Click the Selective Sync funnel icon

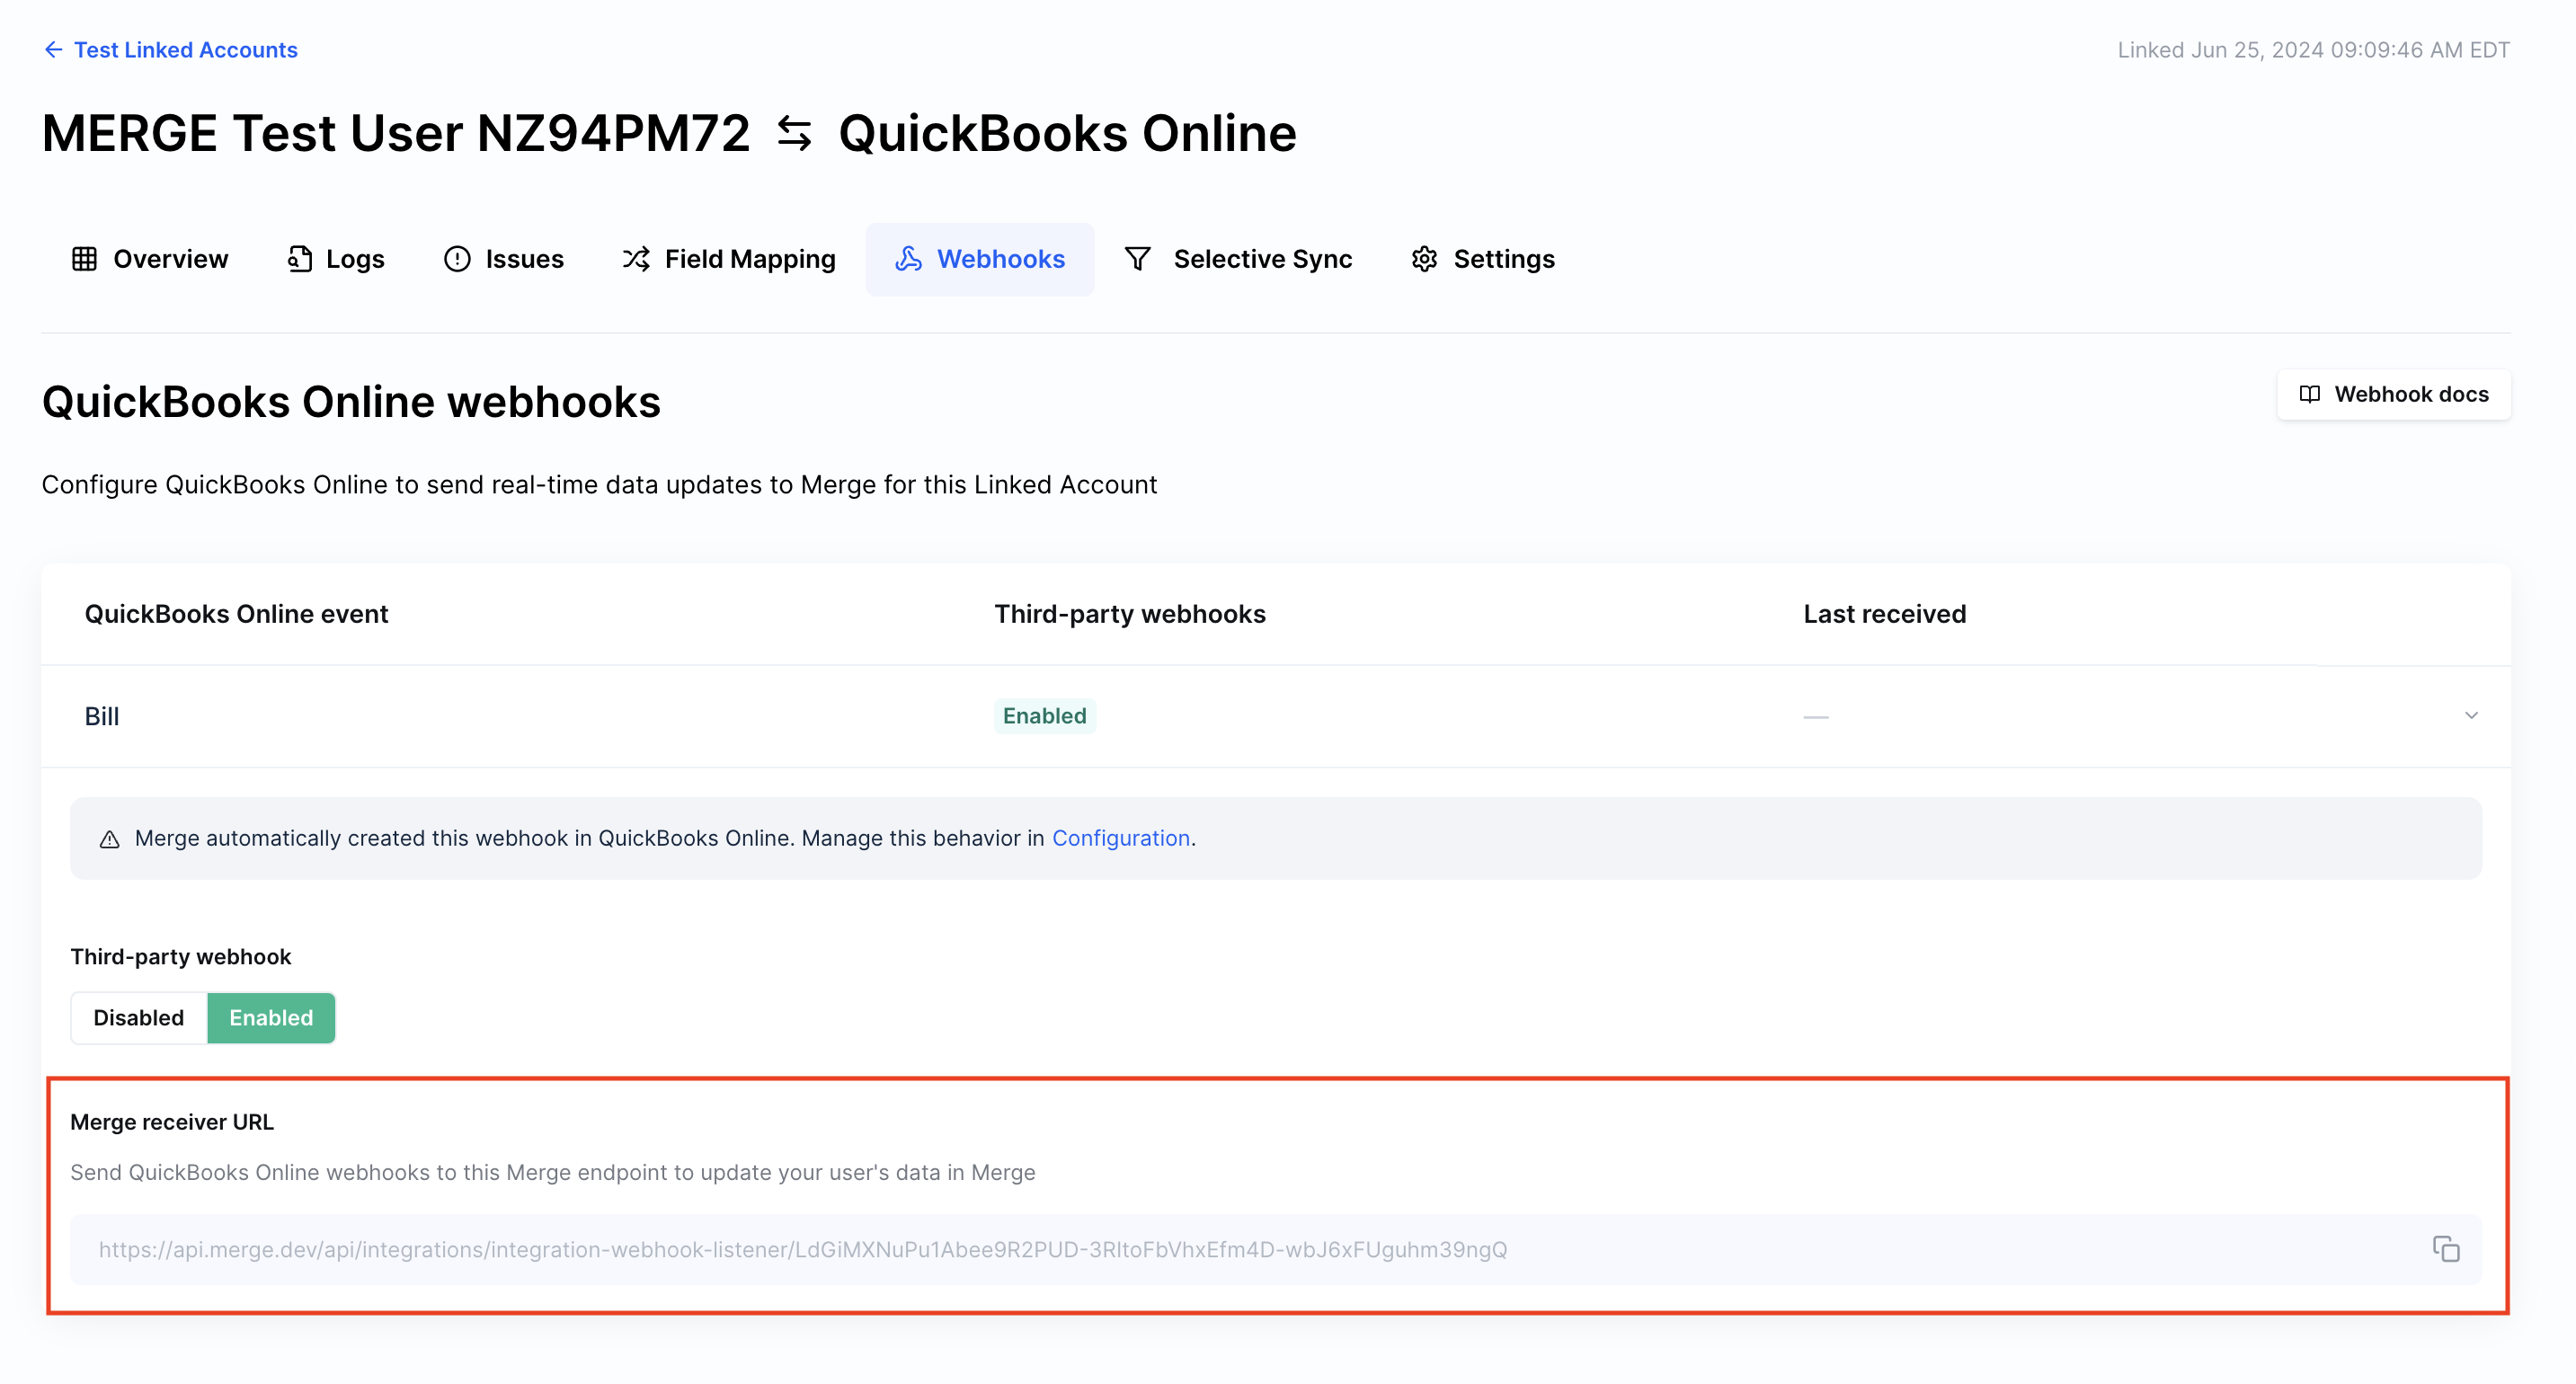pyautogui.click(x=1138, y=259)
